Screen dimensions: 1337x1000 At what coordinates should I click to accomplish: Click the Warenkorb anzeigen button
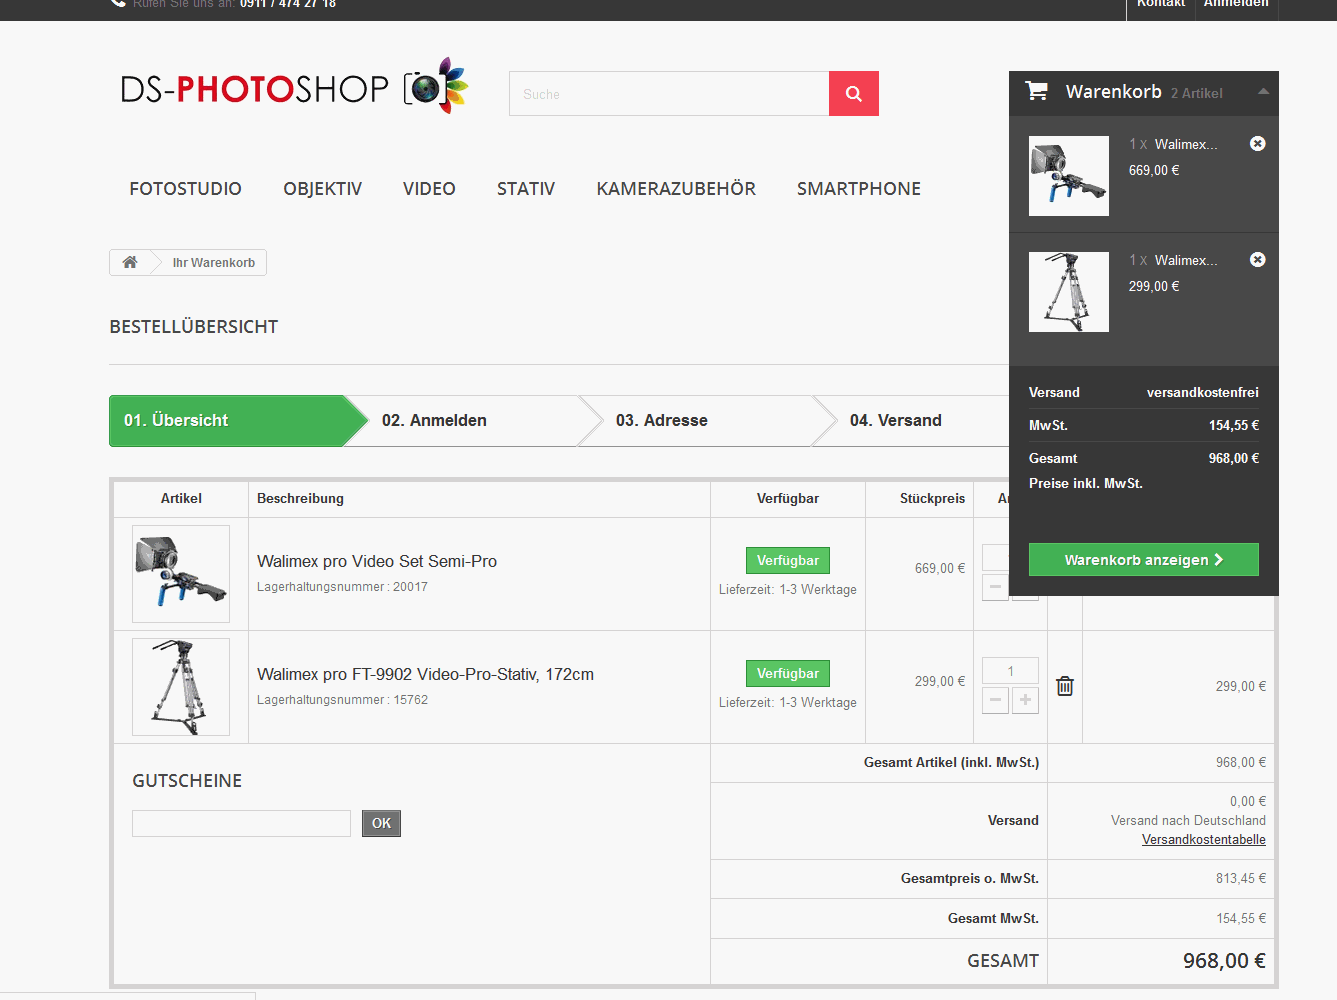(1144, 560)
